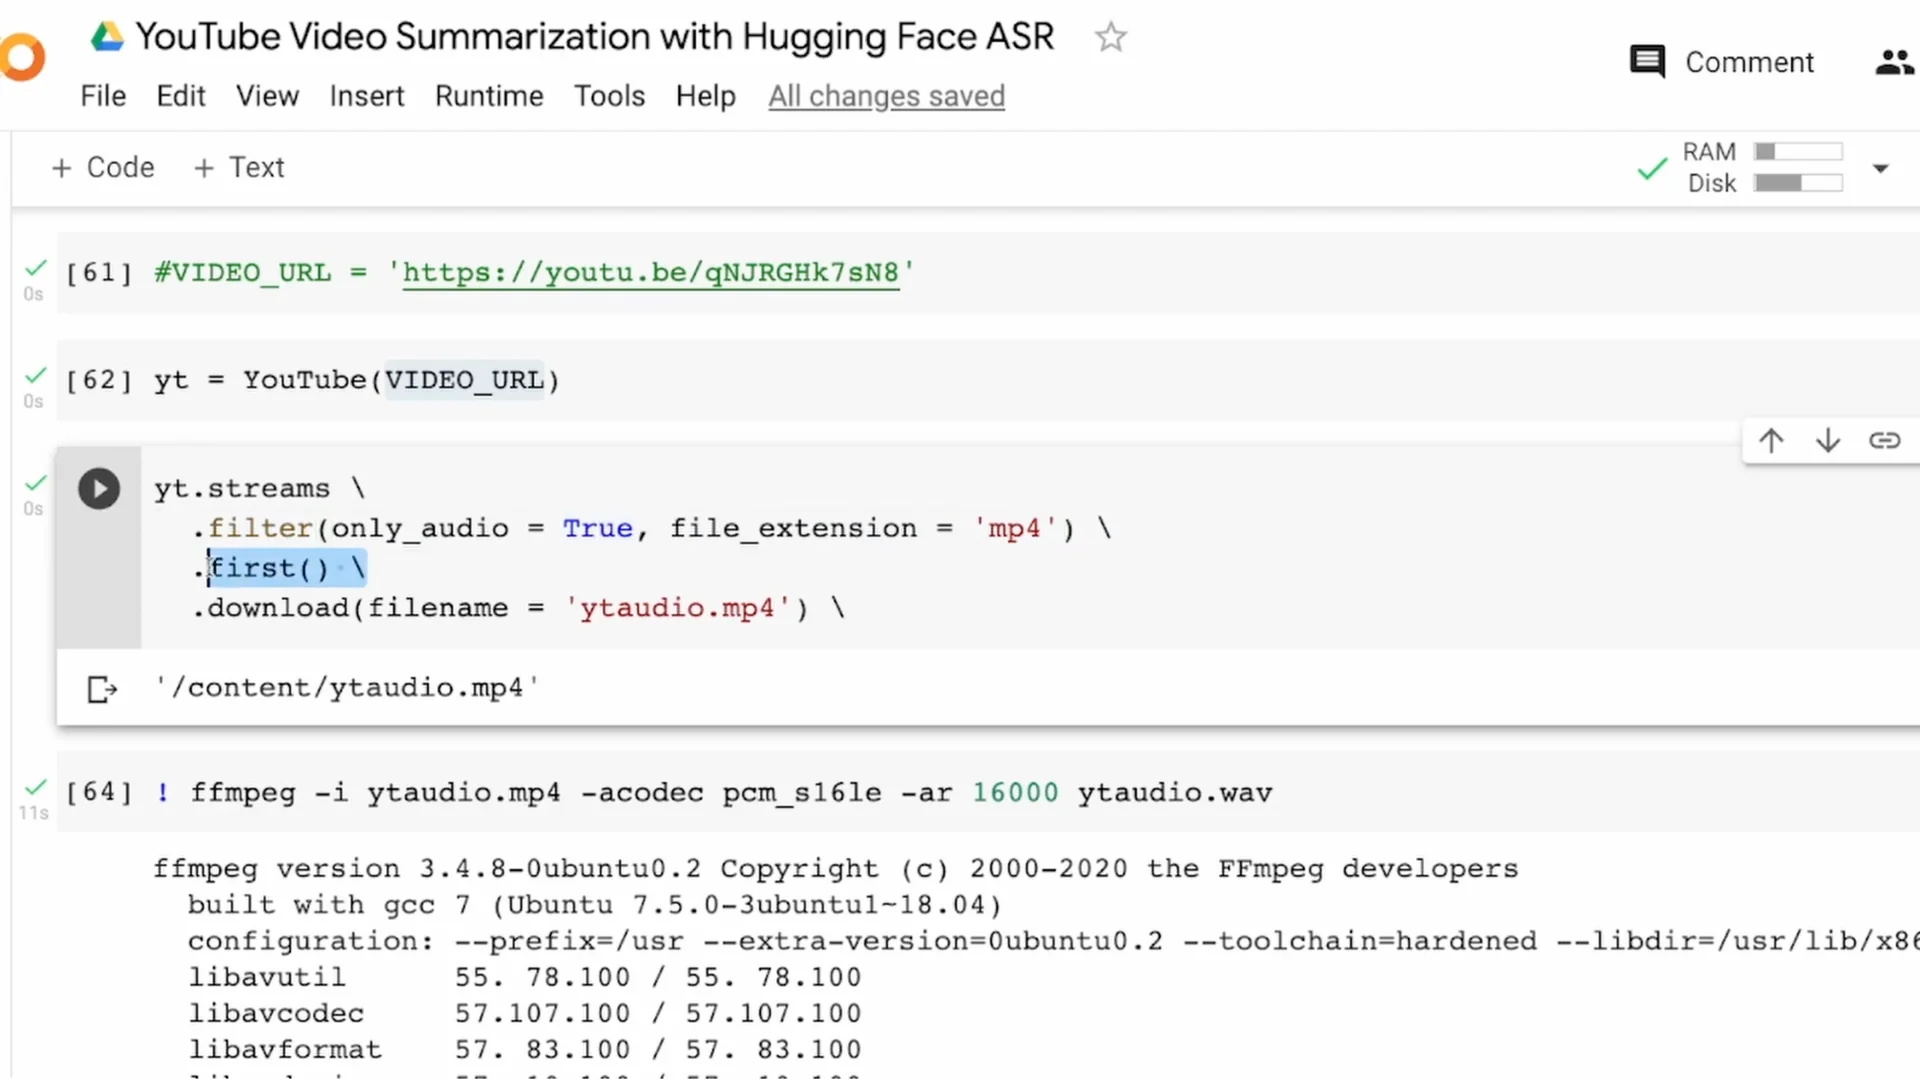Screen dimensions: 1920x1080
Task: Expand the resources dropdown next to Disk
Action: pyautogui.click(x=1880, y=170)
